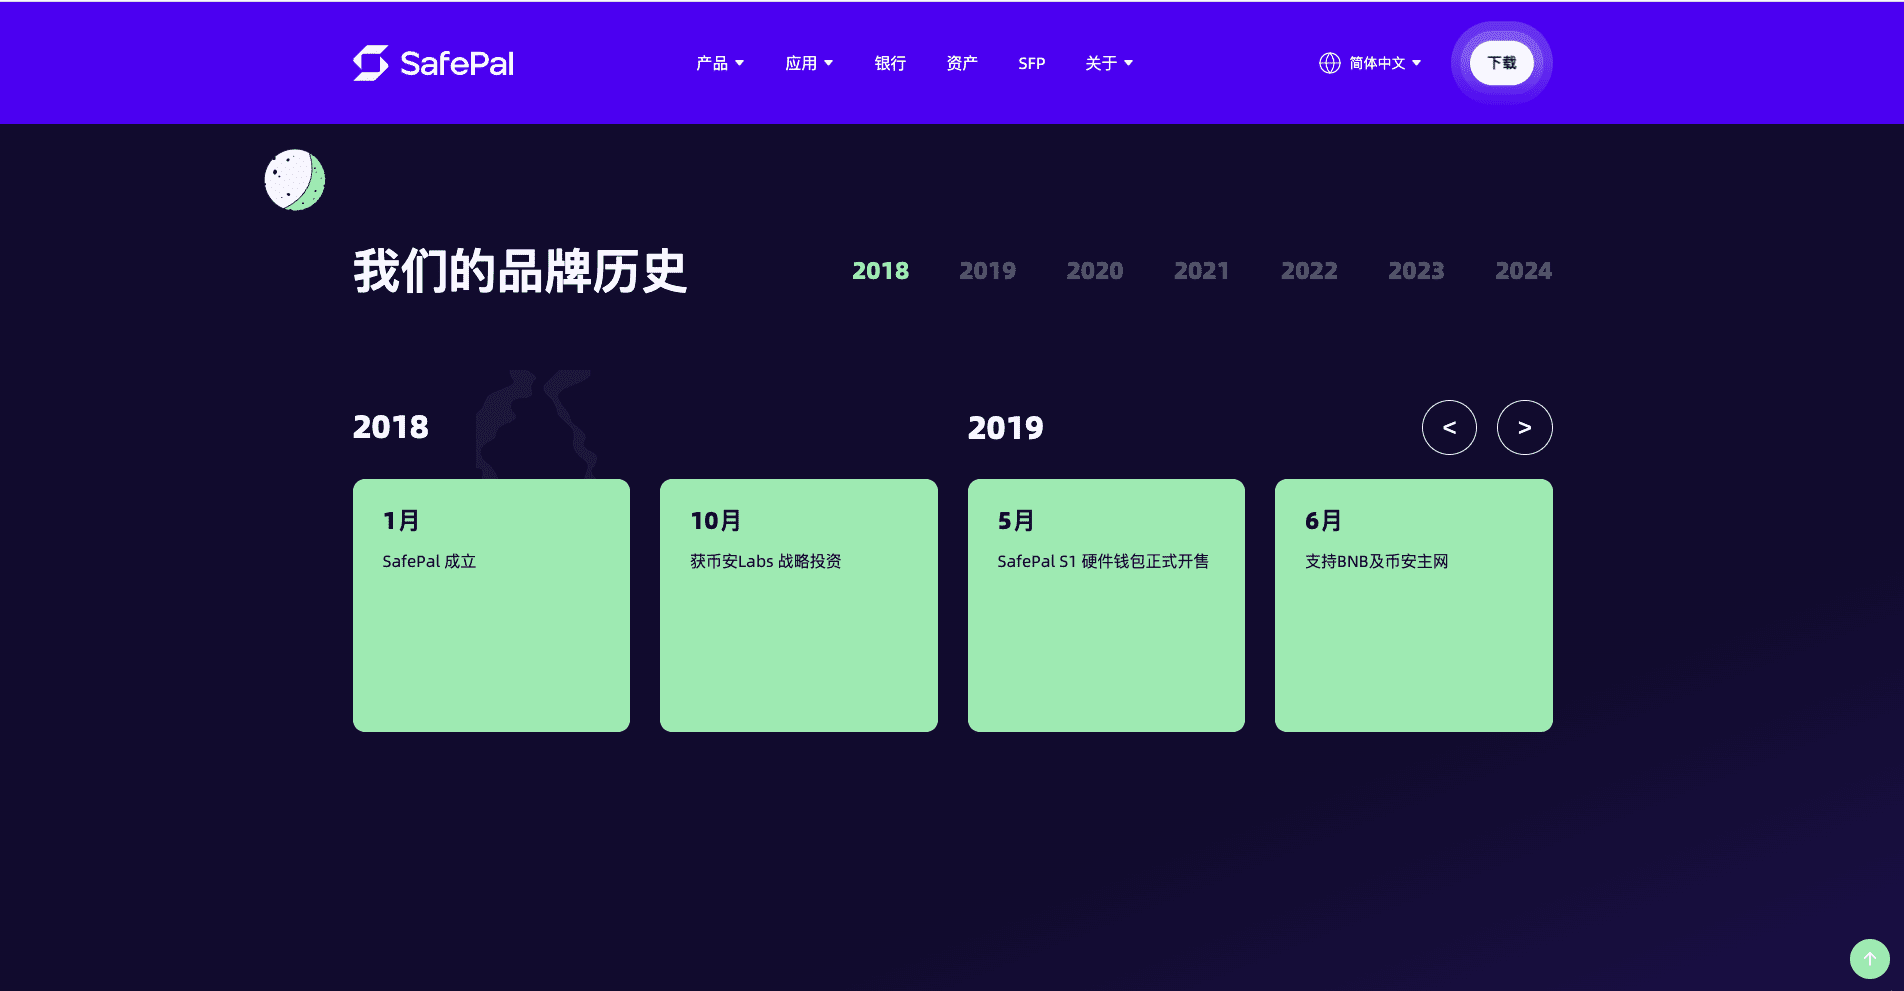The width and height of the screenshot is (1904, 991).
Task: Open the 简体中文 language selector
Action: (x=1385, y=63)
